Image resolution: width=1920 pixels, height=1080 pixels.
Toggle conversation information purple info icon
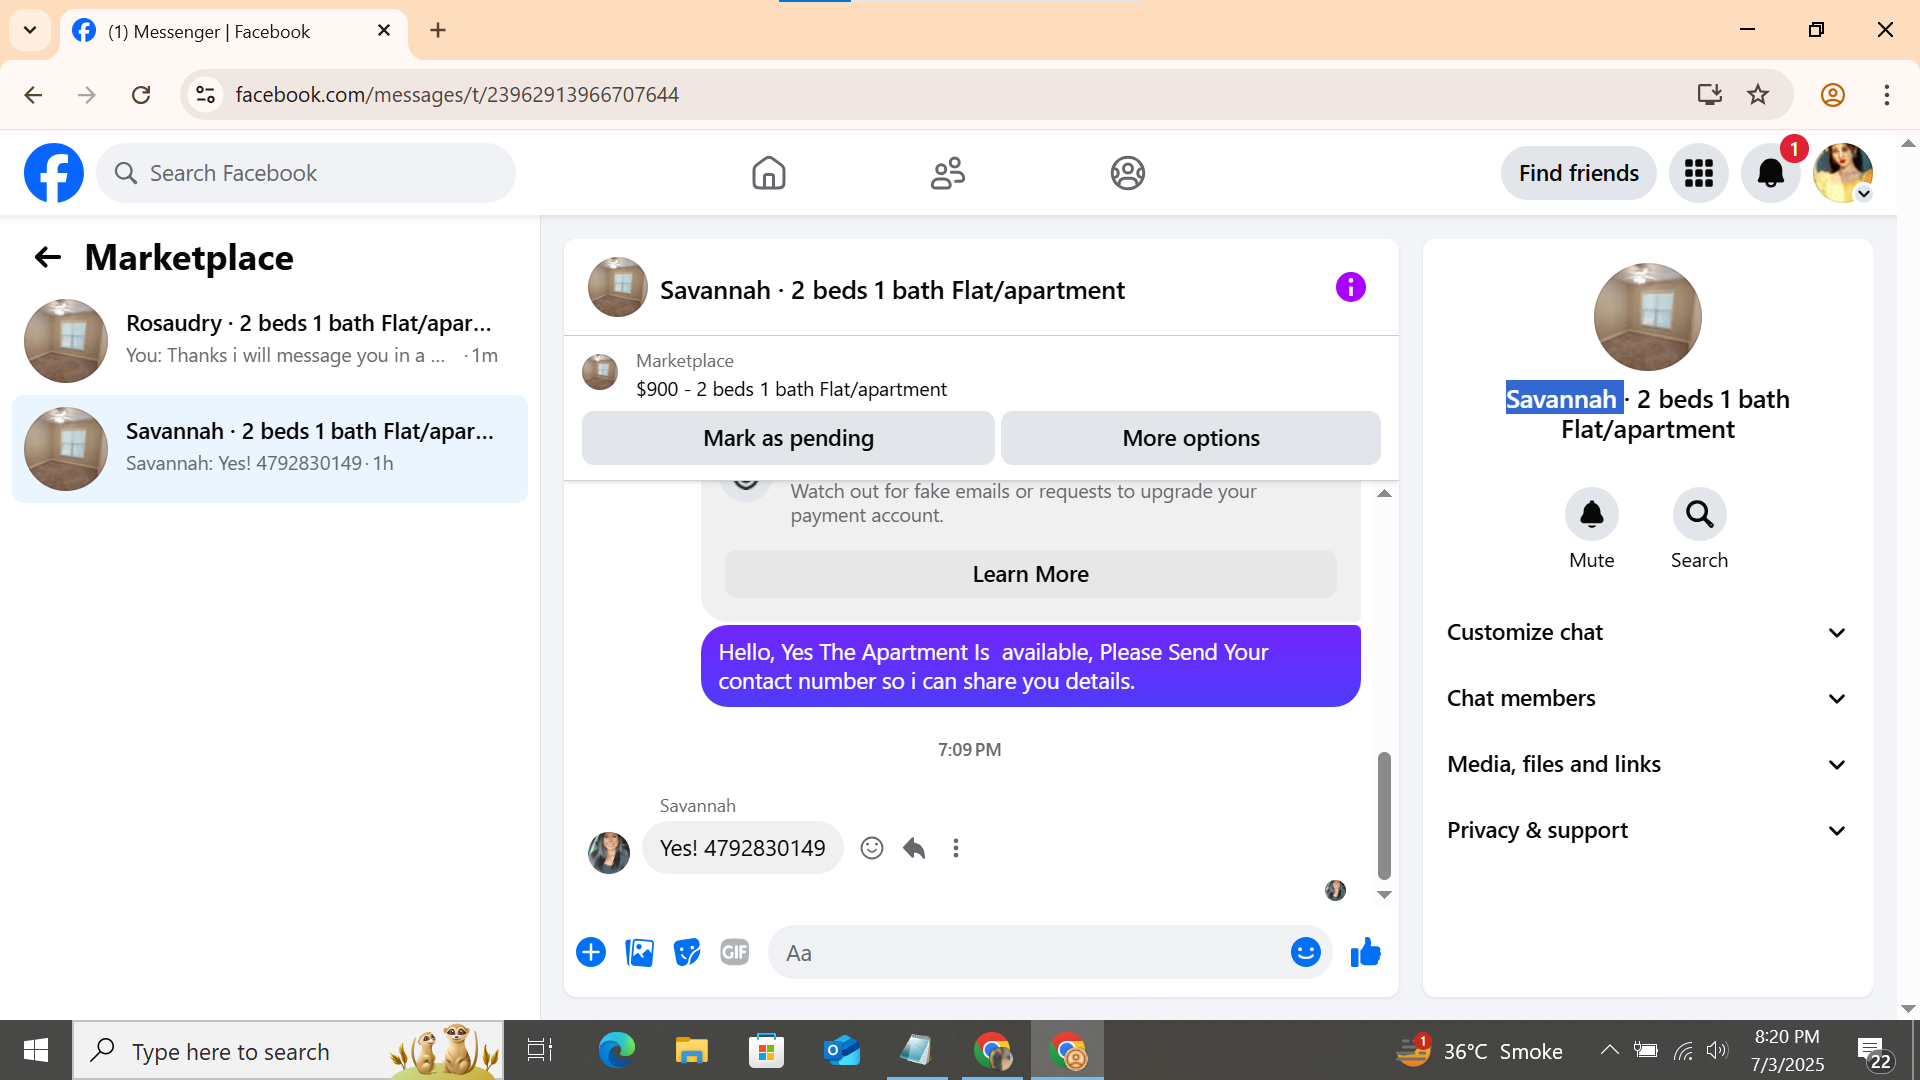point(1350,288)
